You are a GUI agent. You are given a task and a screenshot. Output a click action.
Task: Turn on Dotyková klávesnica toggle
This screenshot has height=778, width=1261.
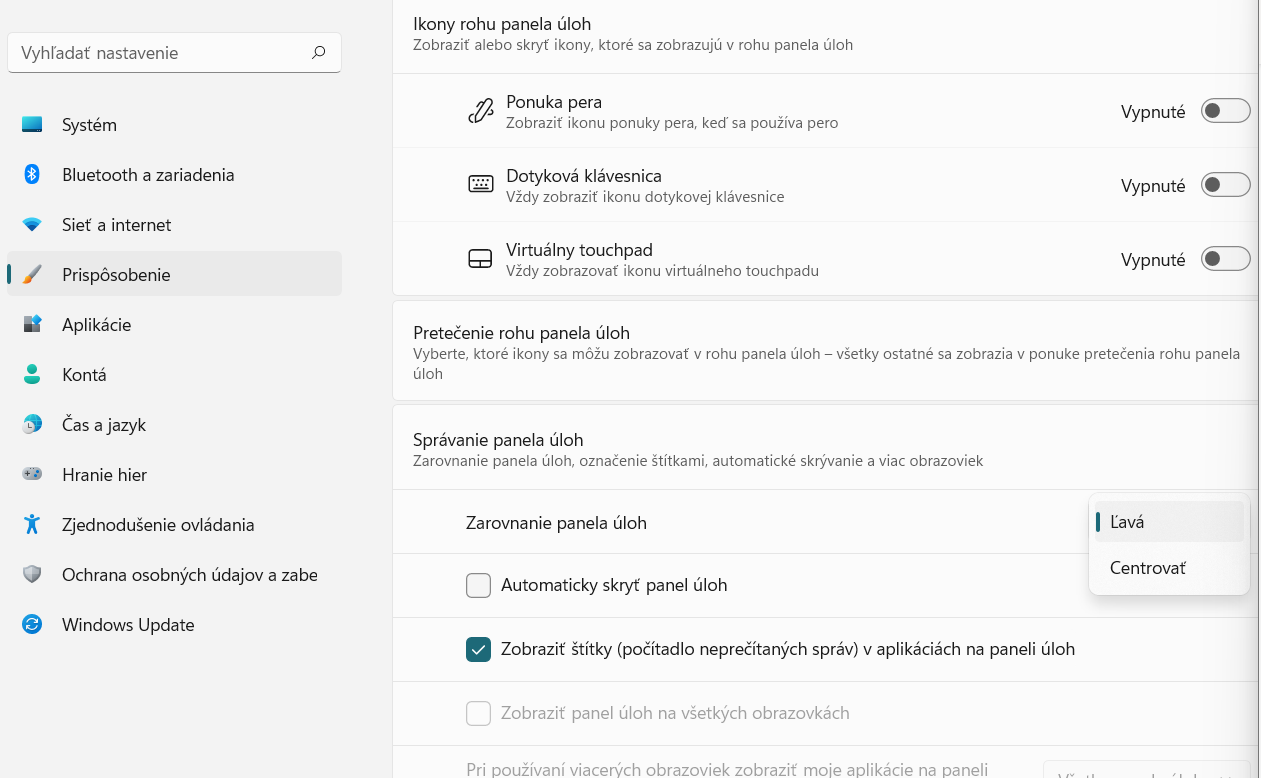tap(1225, 185)
